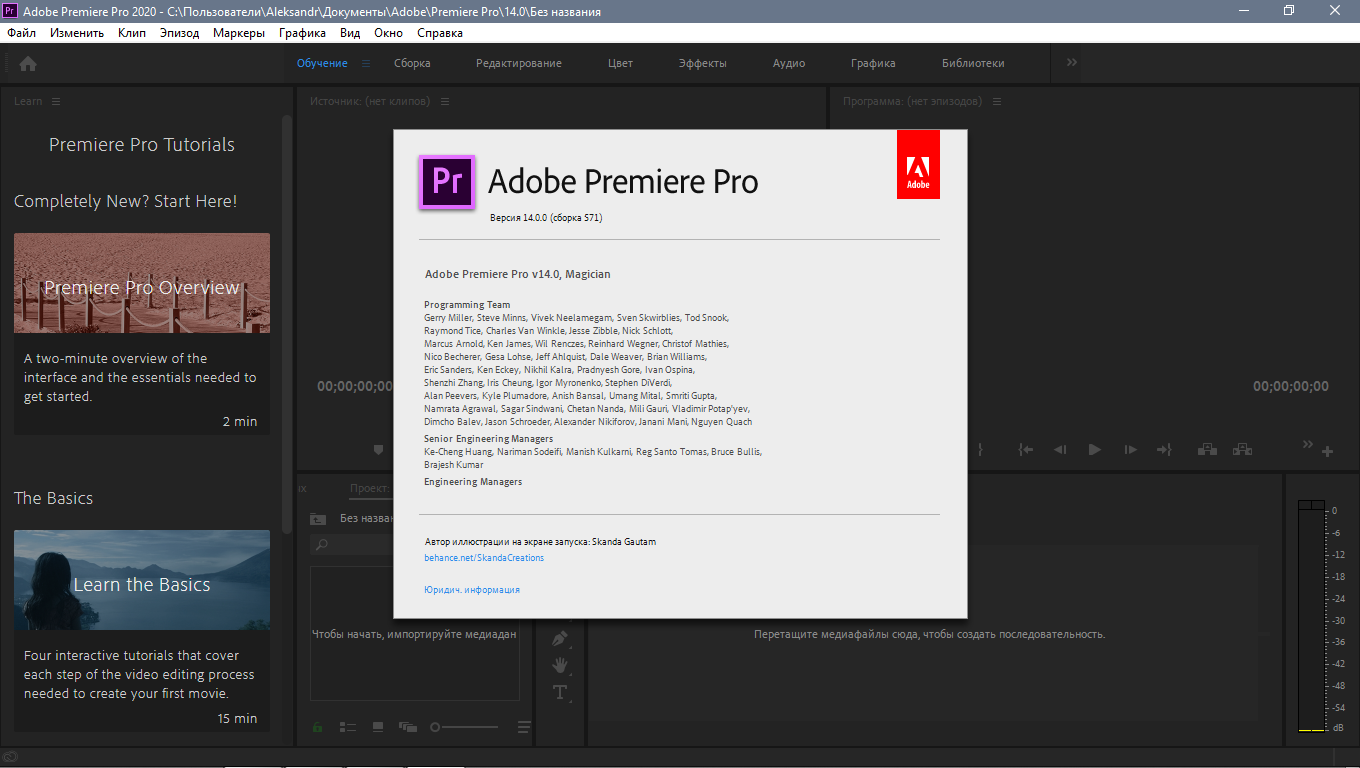Click the Play button in Program monitor

point(1094,450)
